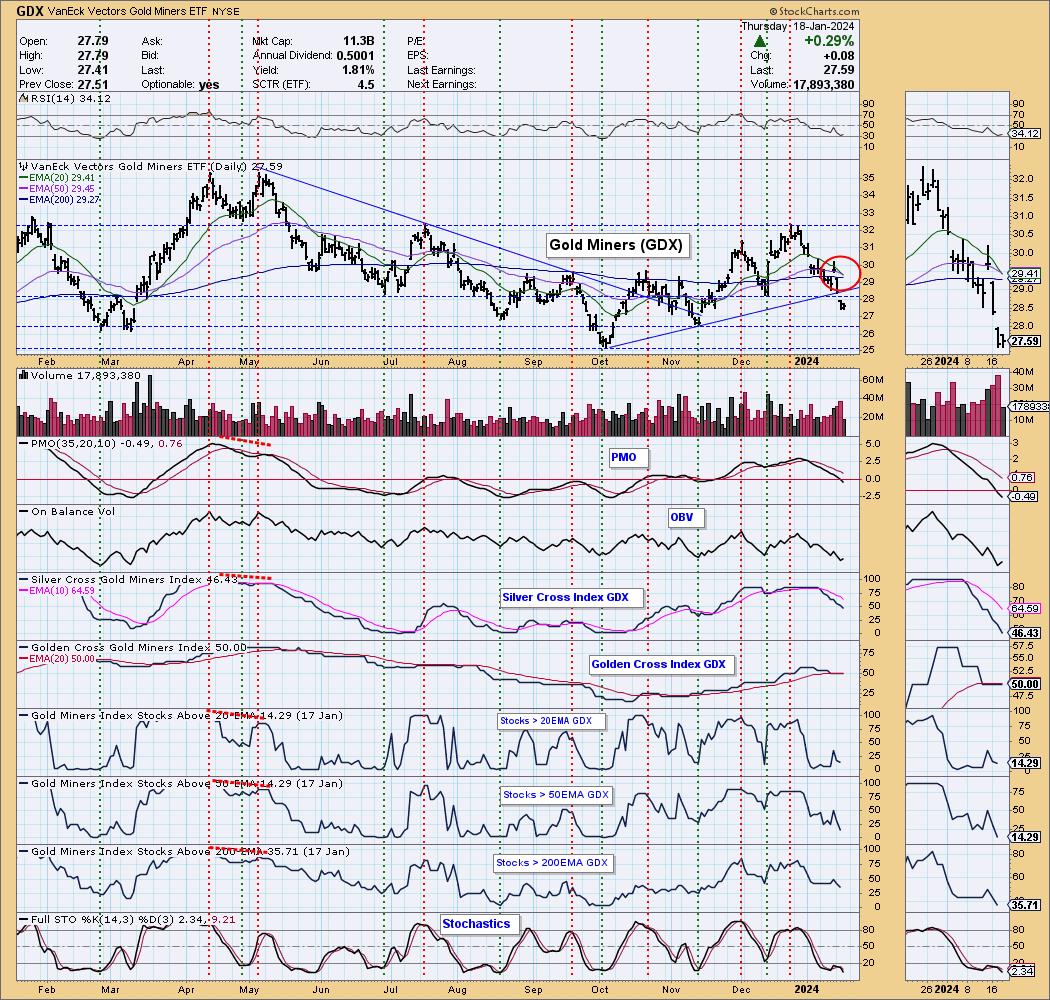Select the Golden Cross Gold Miners Index title
Viewport: 1050px width, 1000px height.
coord(133,648)
